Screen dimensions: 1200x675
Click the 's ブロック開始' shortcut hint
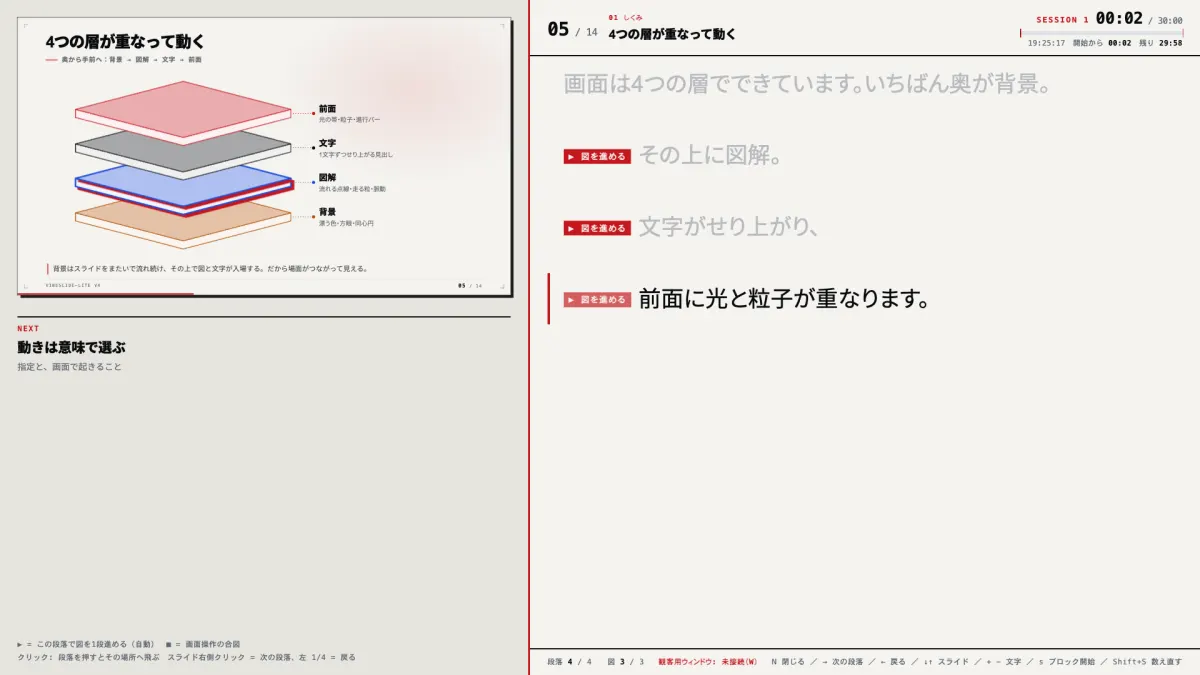pos(1067,662)
